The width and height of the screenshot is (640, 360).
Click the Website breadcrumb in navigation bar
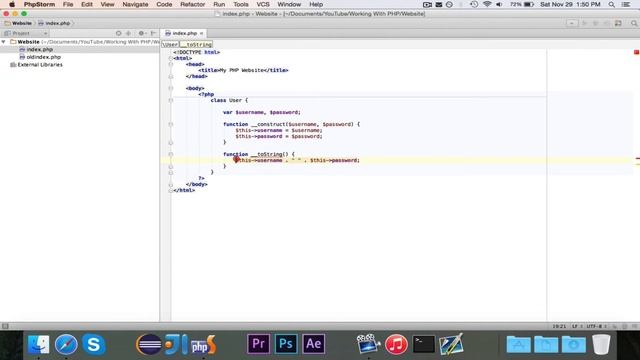pos(18,23)
